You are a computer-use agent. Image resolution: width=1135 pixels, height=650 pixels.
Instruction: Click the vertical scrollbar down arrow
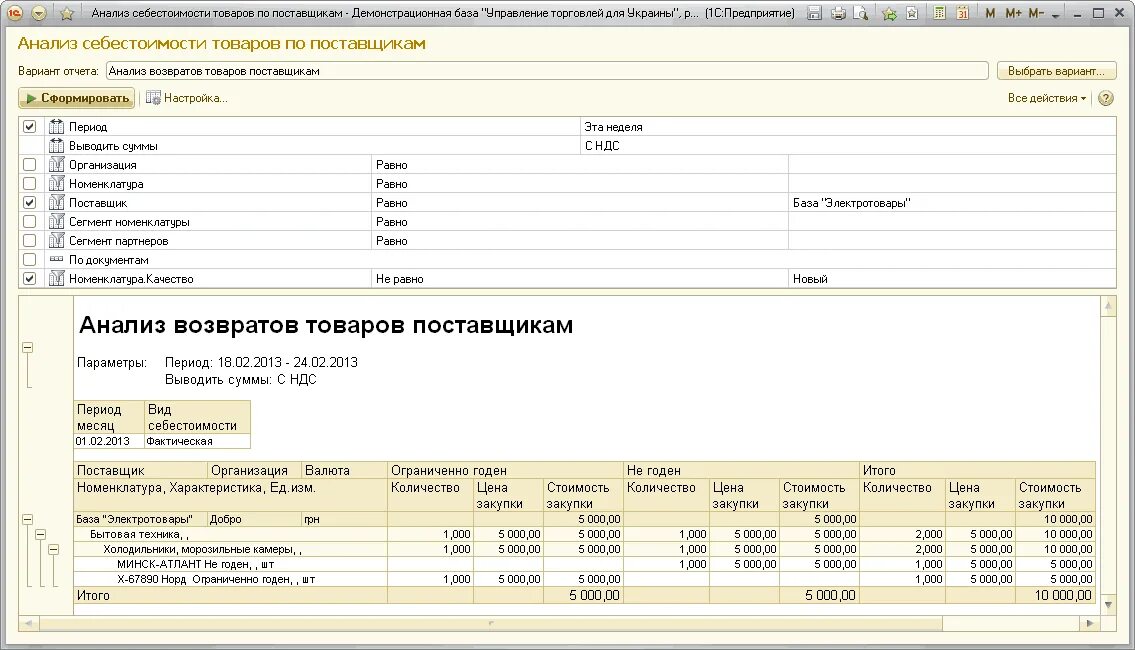[1108, 604]
